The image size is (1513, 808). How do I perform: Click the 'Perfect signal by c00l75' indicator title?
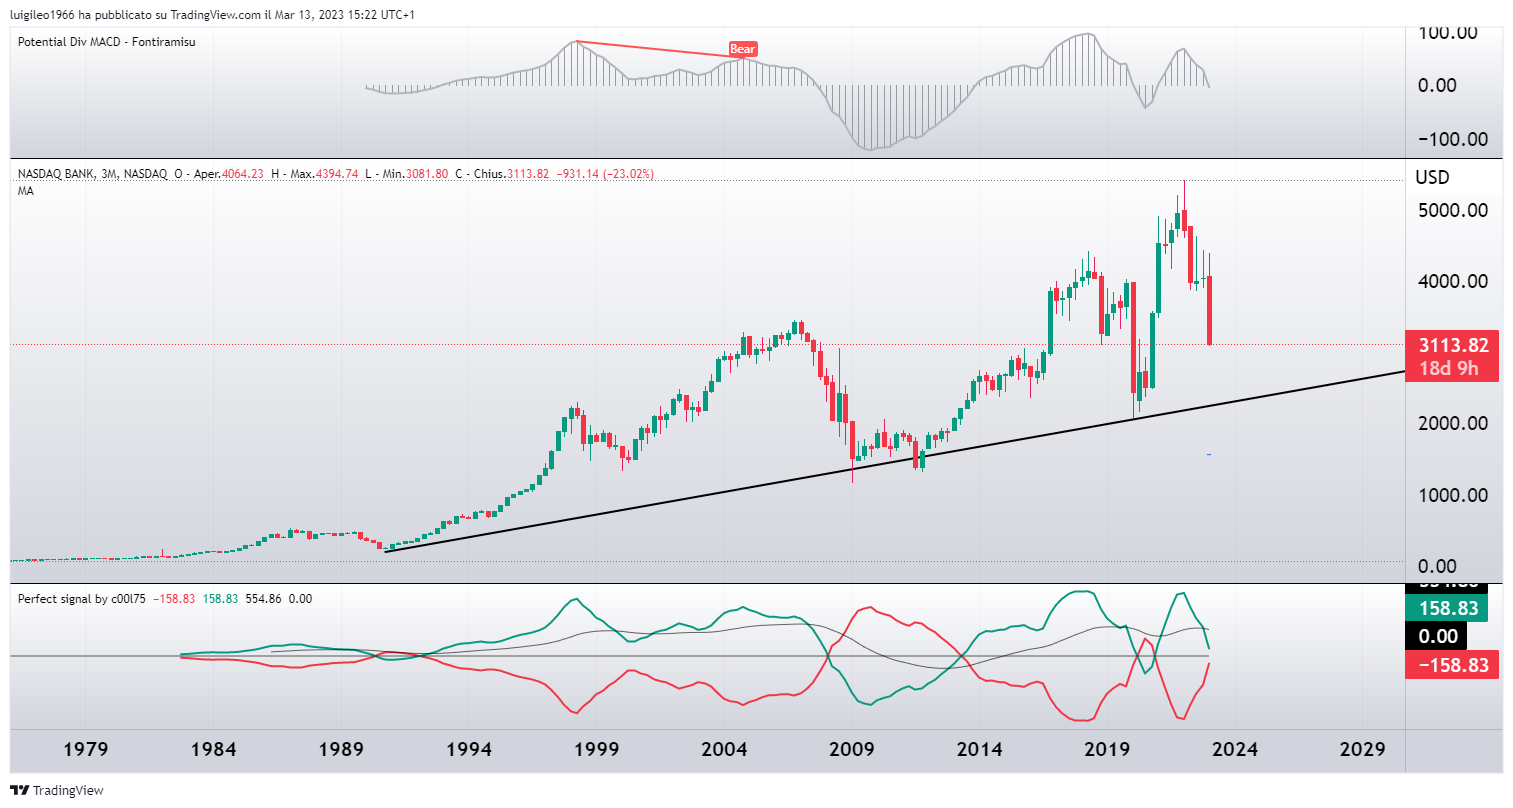point(82,599)
